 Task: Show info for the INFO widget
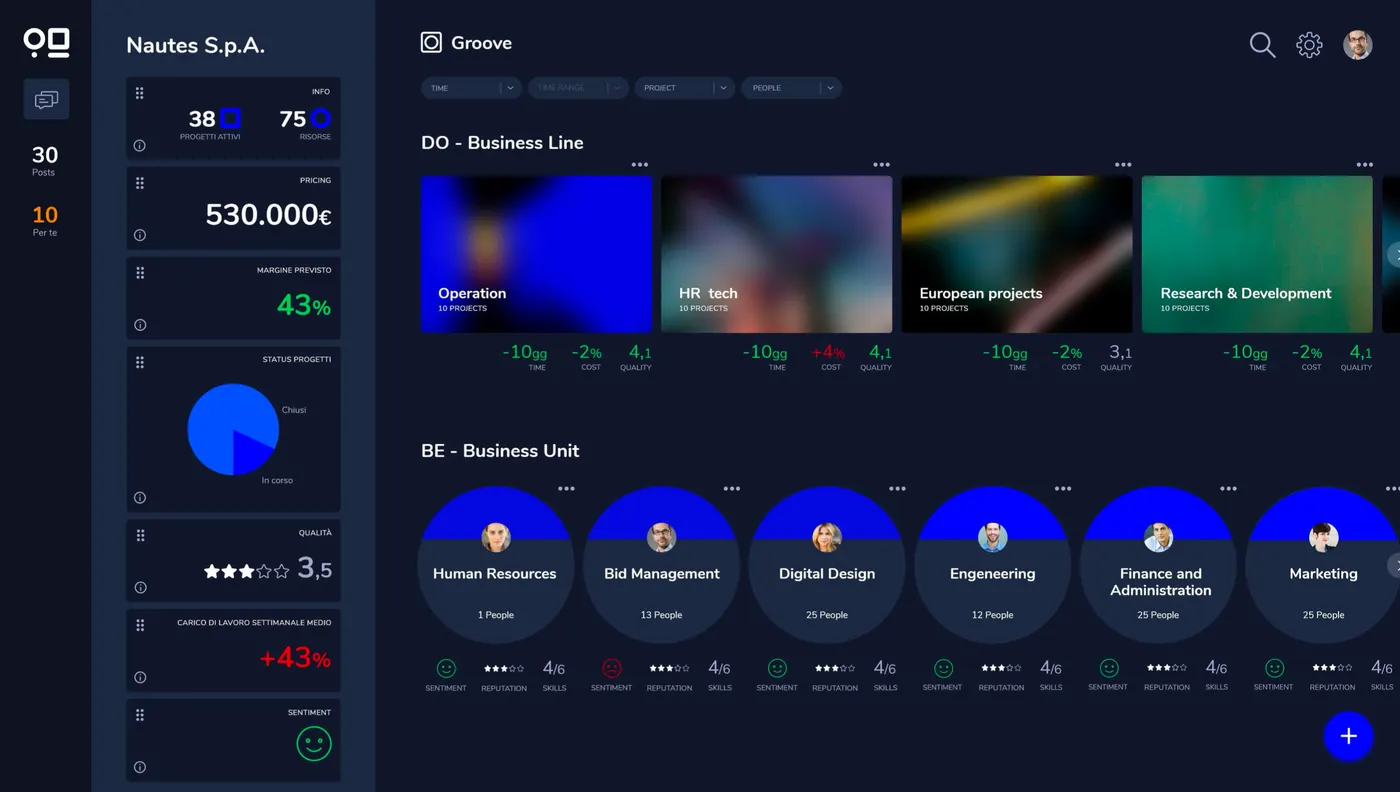(140, 146)
